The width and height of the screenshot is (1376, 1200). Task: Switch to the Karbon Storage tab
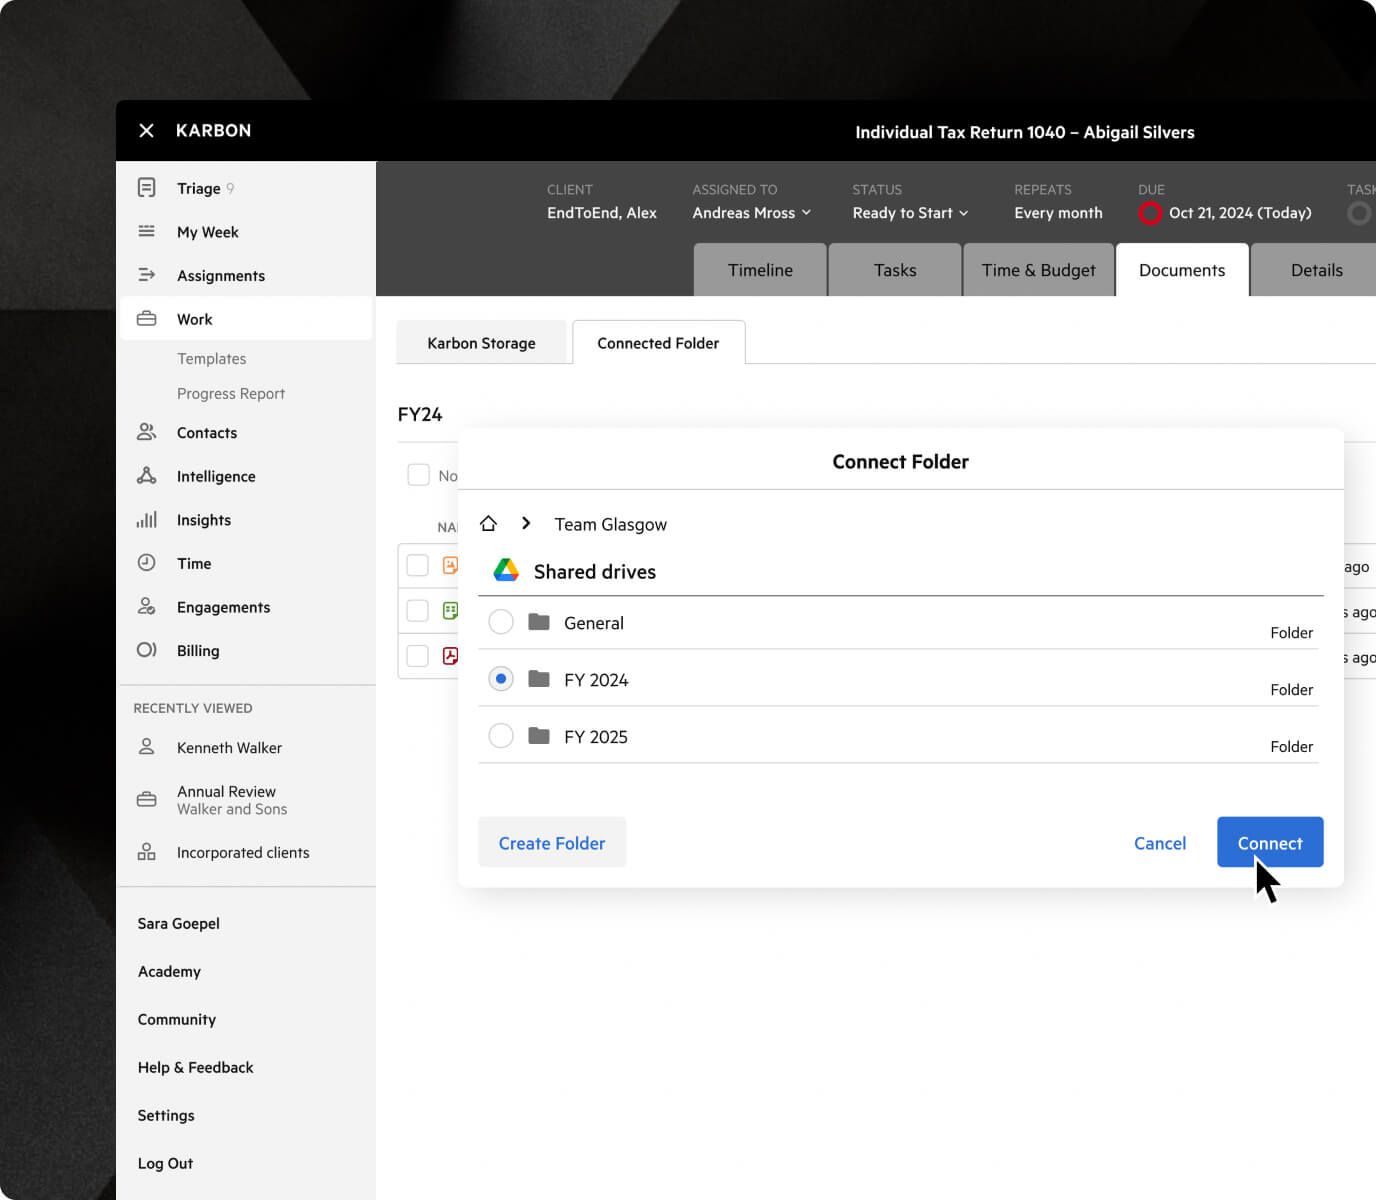481,342
